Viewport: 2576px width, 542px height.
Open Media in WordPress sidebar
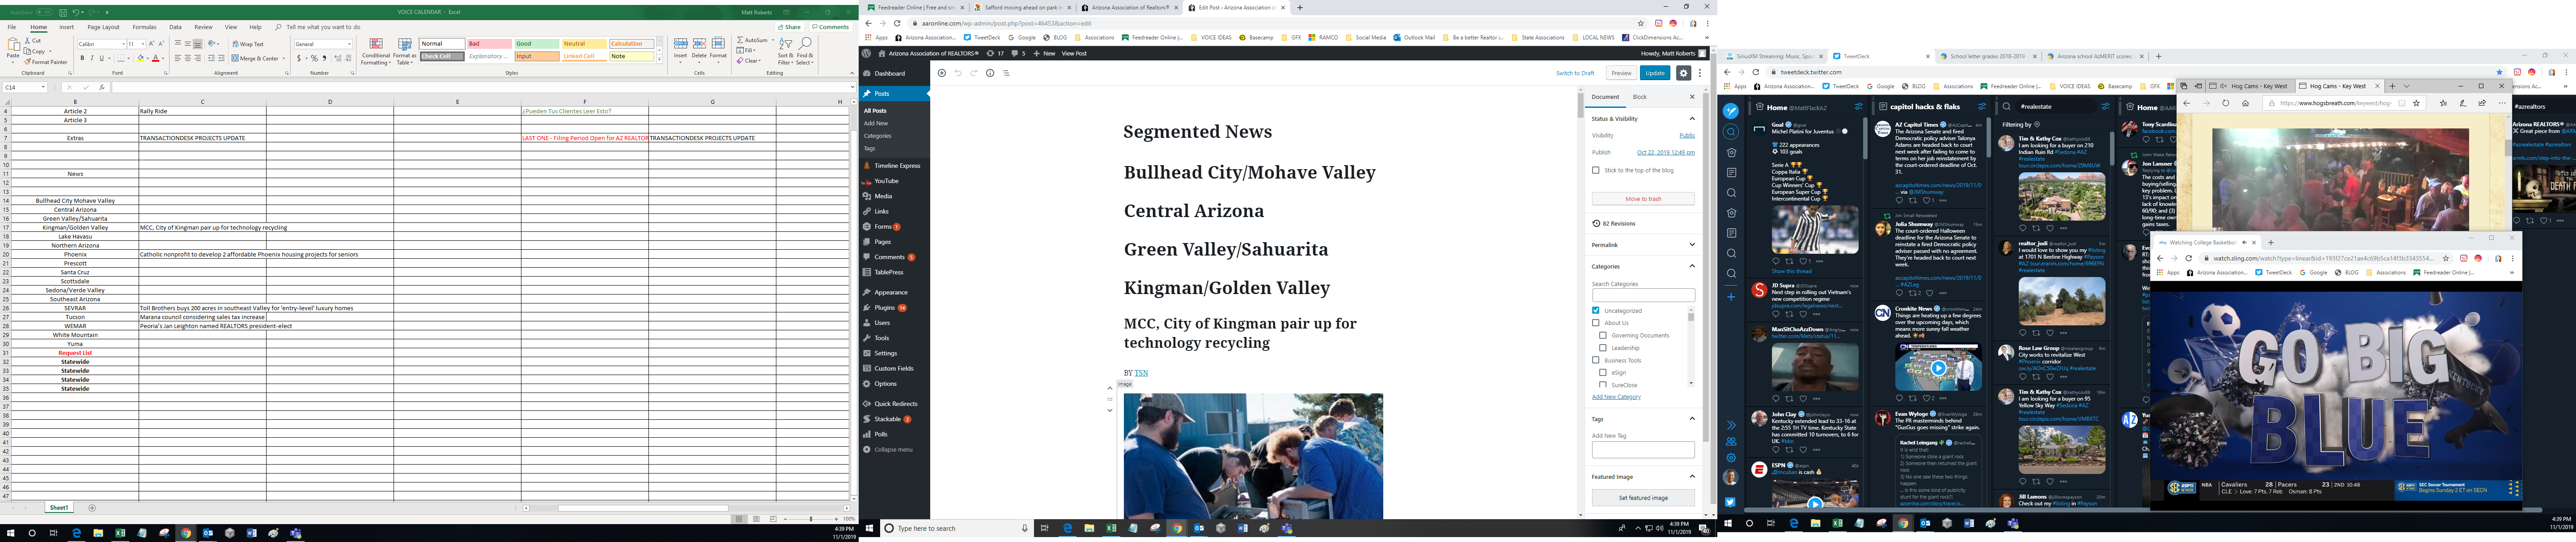coord(883,196)
